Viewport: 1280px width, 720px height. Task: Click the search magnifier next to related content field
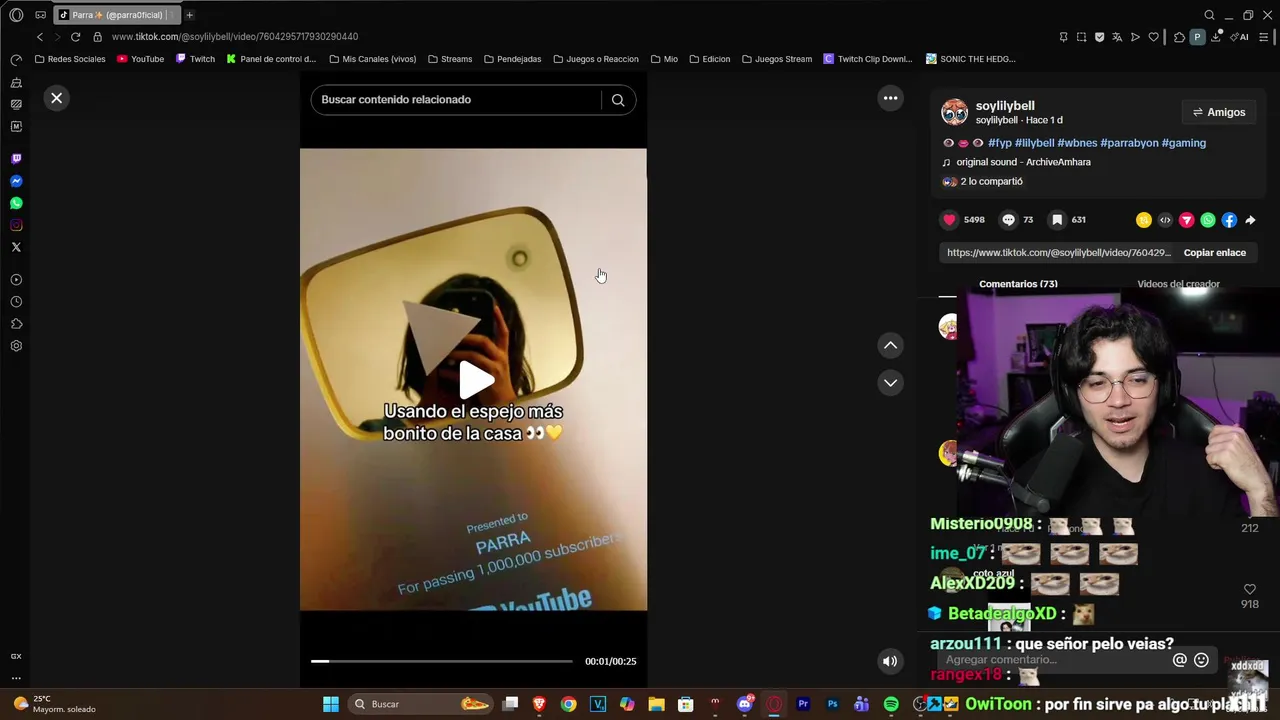pyautogui.click(x=618, y=100)
